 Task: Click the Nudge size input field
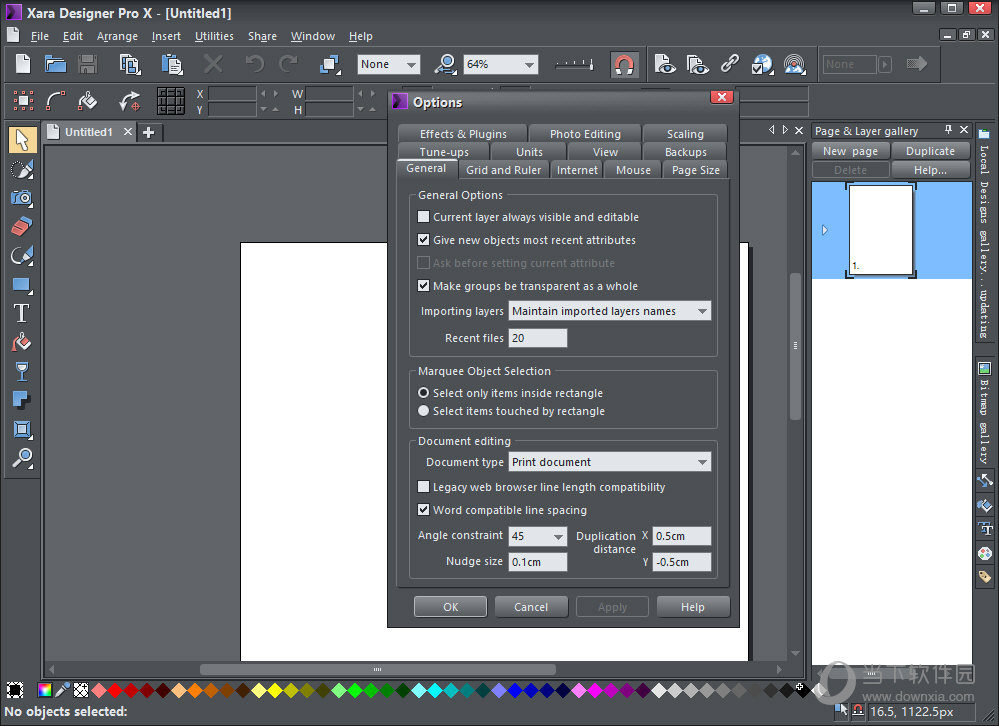click(538, 562)
